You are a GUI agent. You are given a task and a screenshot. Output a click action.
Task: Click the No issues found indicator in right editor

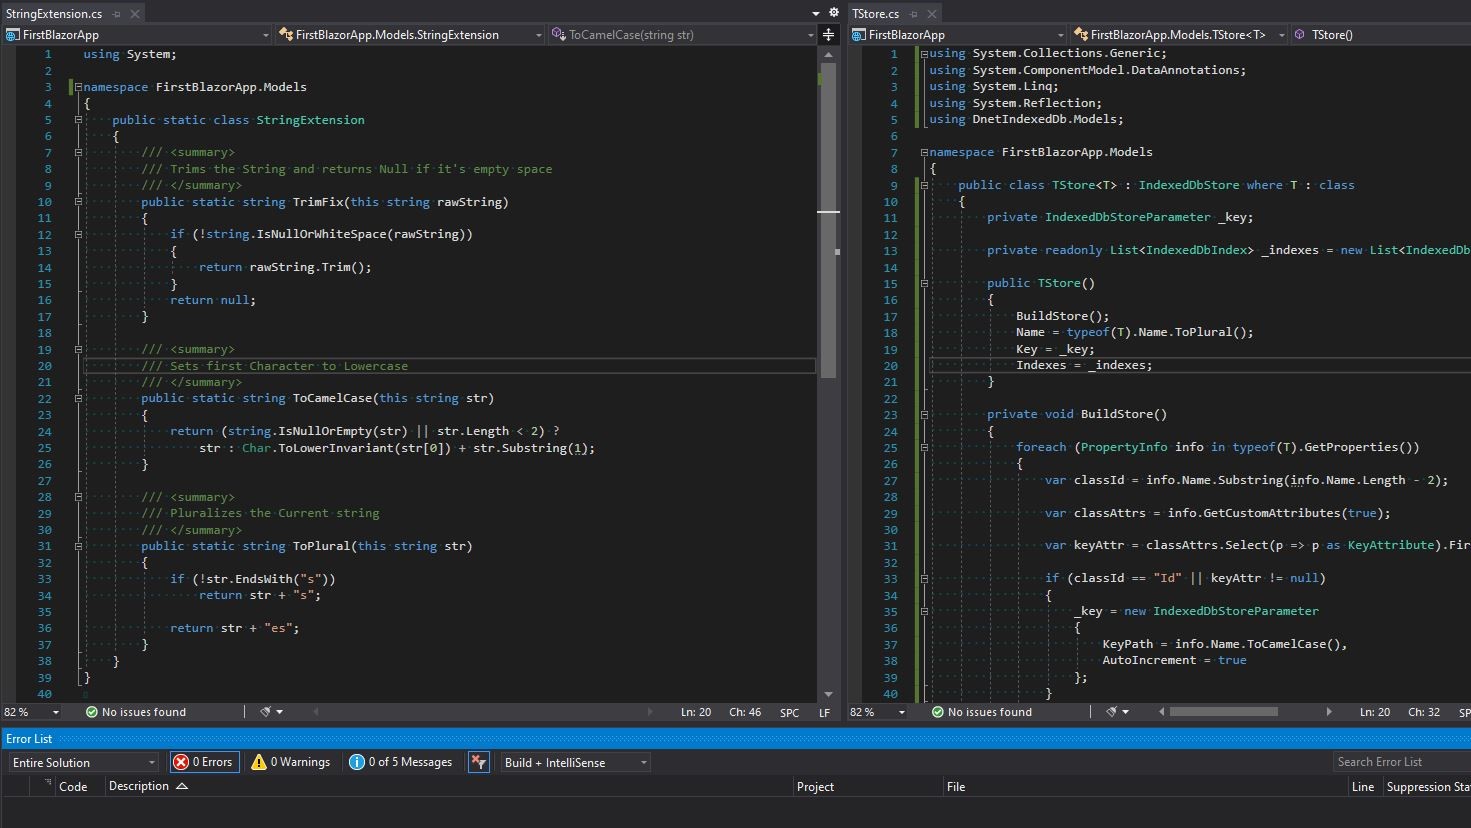(x=982, y=712)
